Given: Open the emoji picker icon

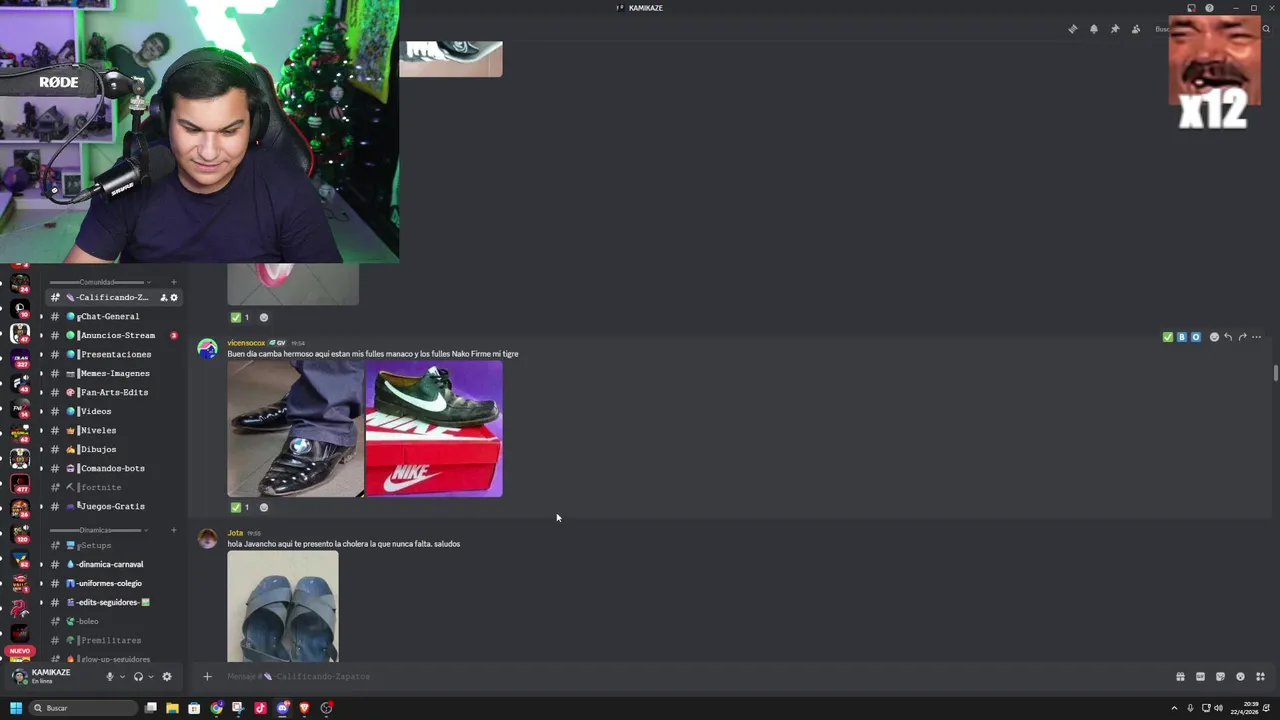Looking at the screenshot, I should point(1240,676).
